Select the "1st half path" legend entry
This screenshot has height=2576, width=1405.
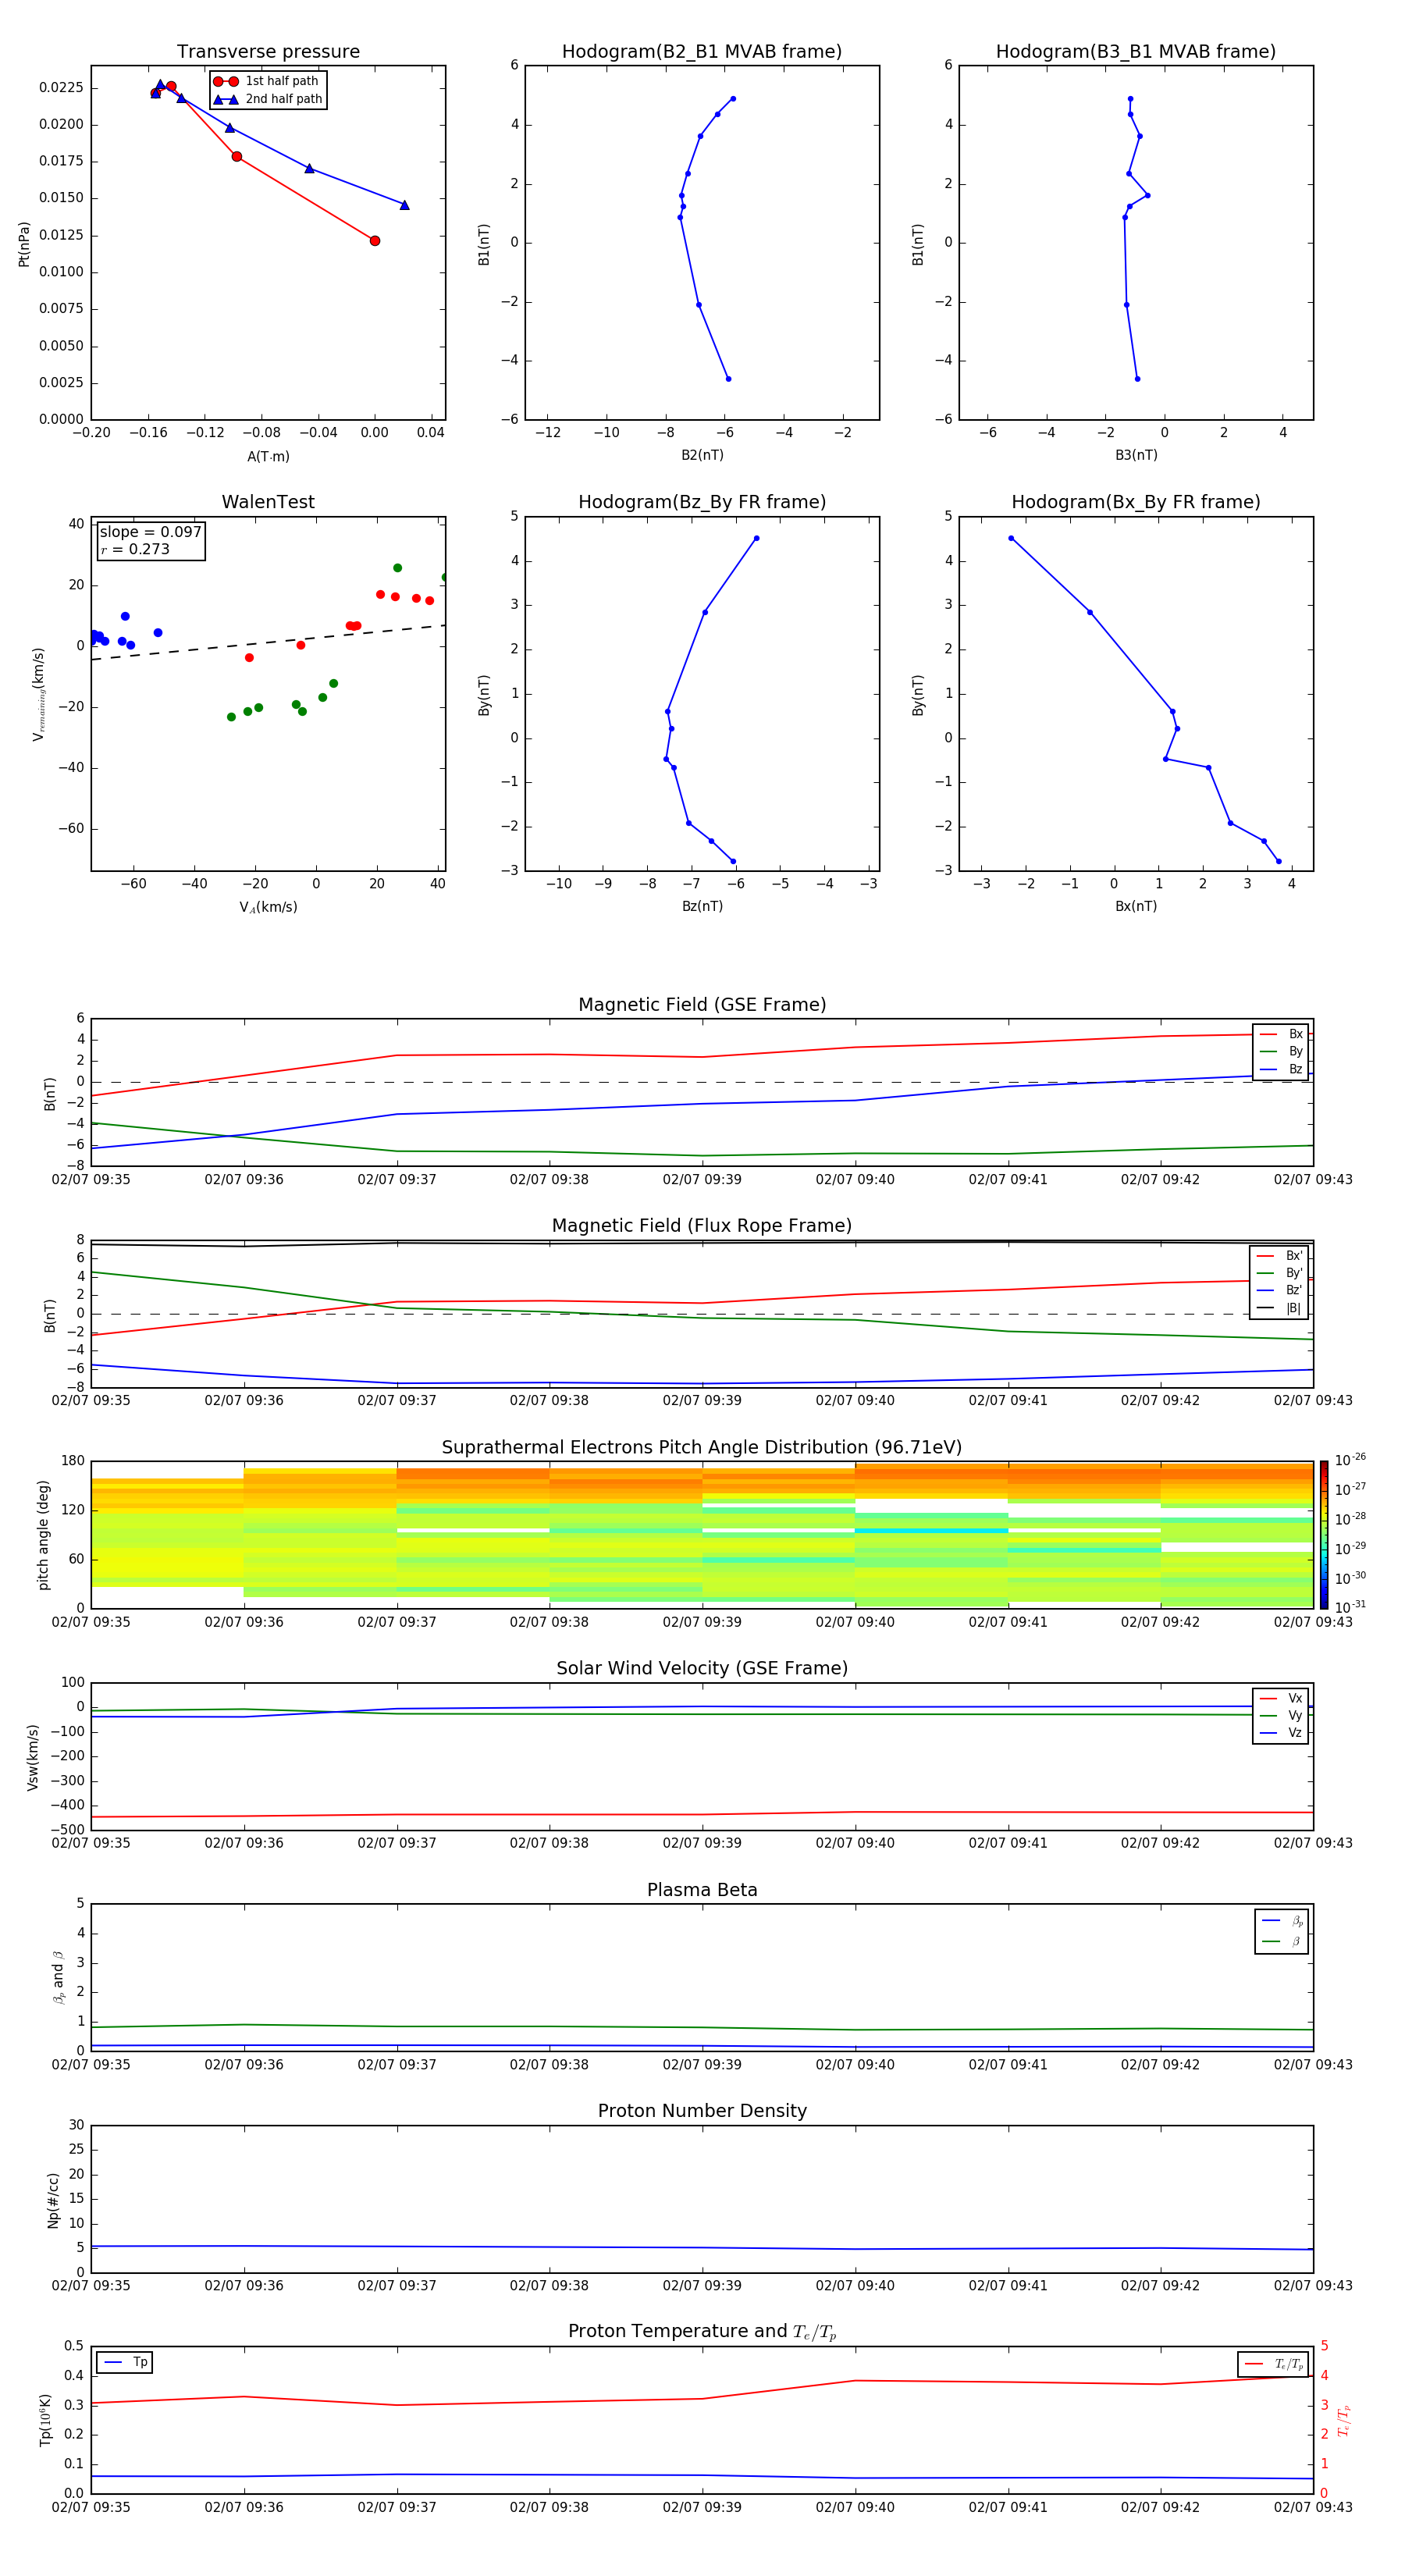point(267,81)
